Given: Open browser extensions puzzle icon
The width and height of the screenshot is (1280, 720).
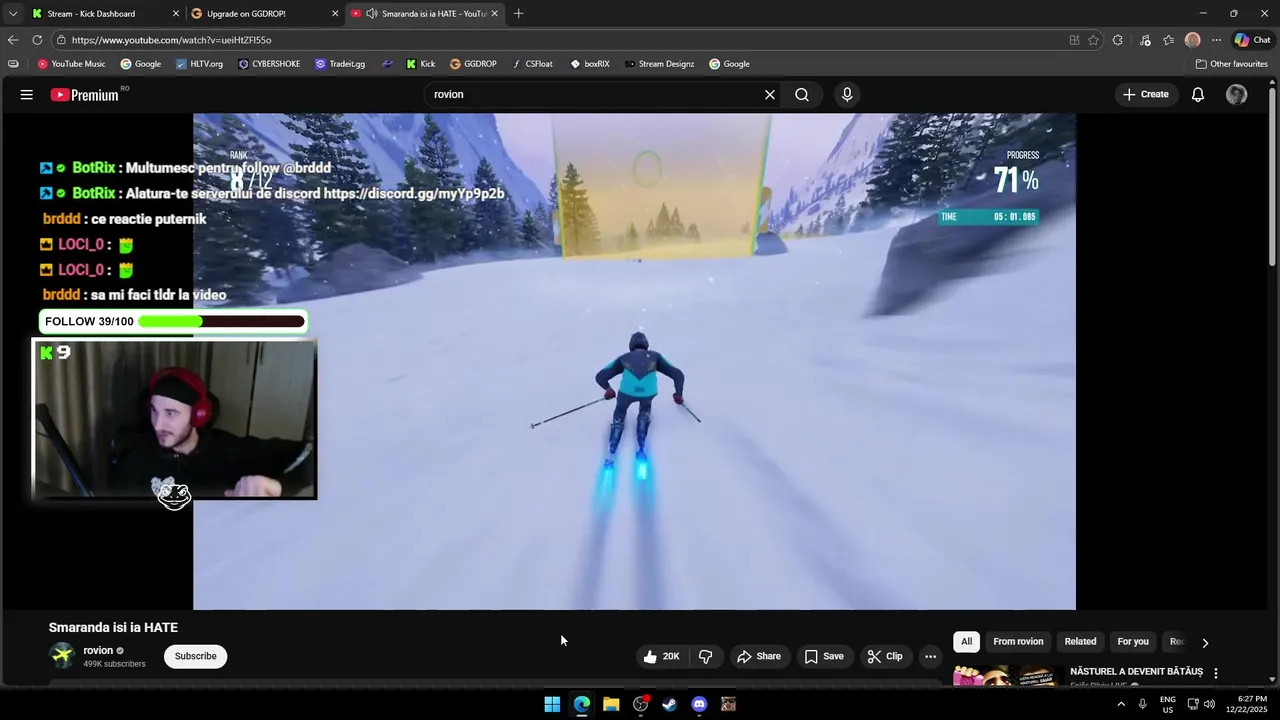Looking at the screenshot, I should point(1118,40).
